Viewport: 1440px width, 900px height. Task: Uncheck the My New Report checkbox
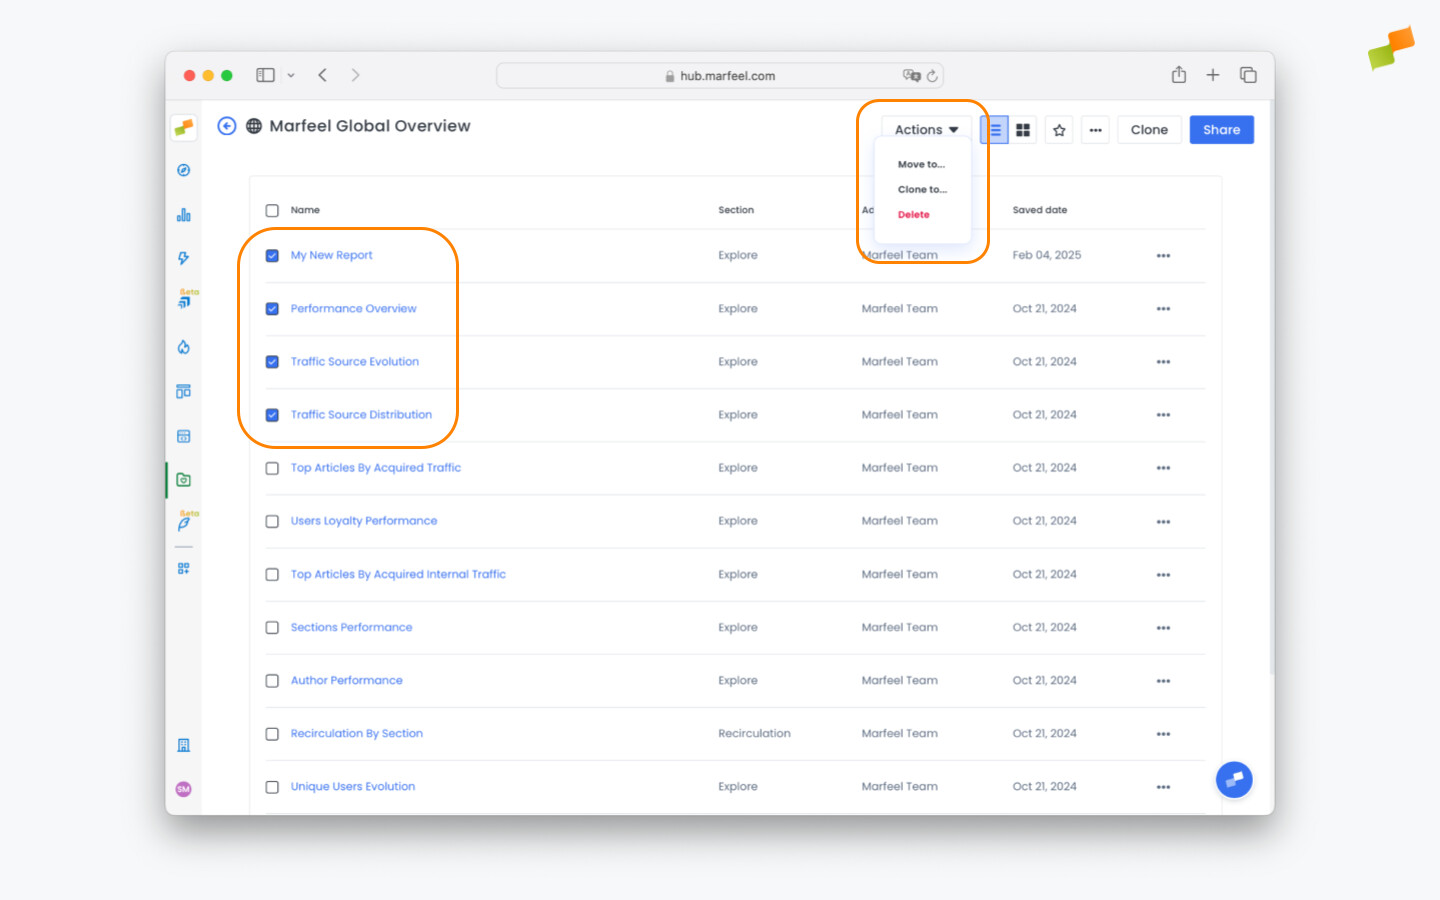click(272, 255)
